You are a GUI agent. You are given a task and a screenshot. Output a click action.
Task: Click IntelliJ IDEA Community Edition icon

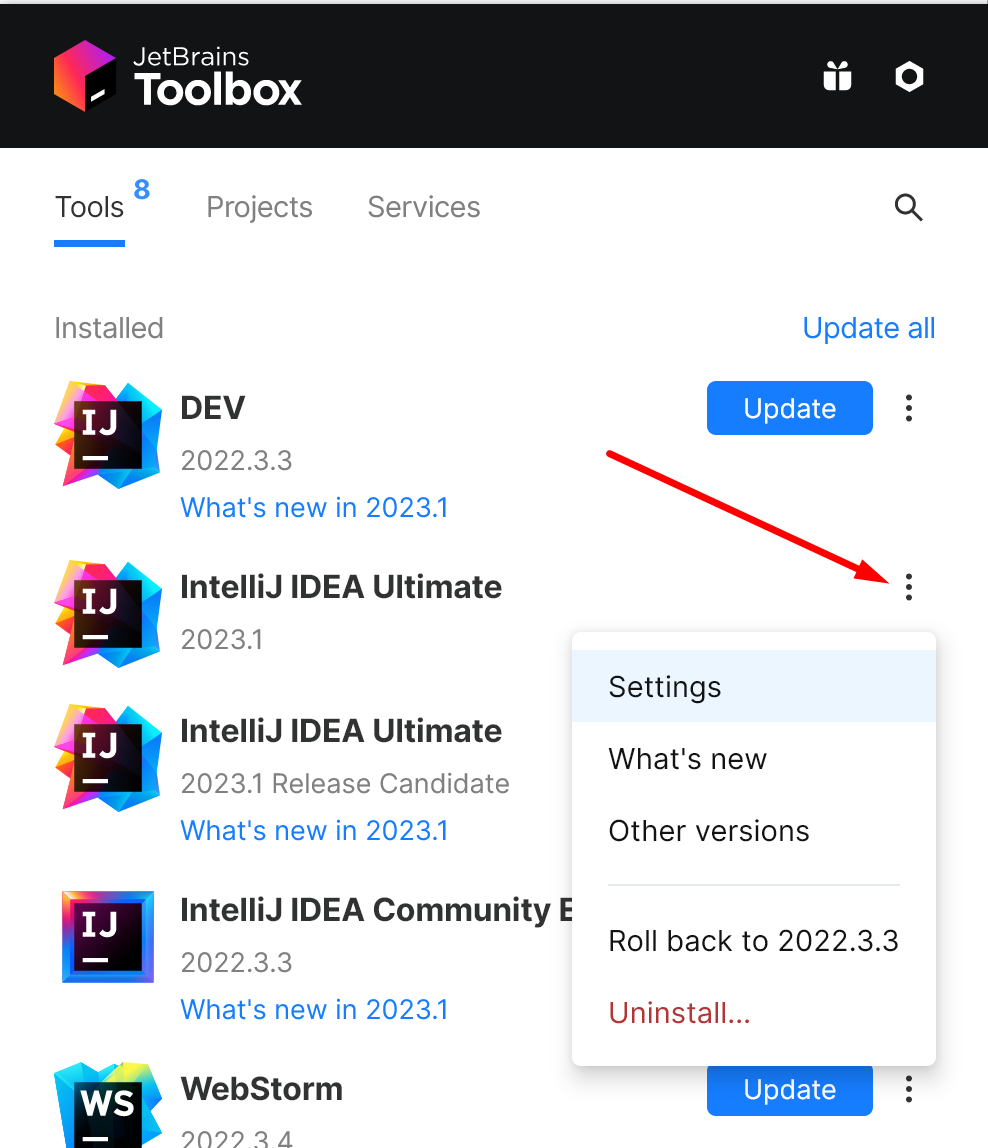point(108,936)
